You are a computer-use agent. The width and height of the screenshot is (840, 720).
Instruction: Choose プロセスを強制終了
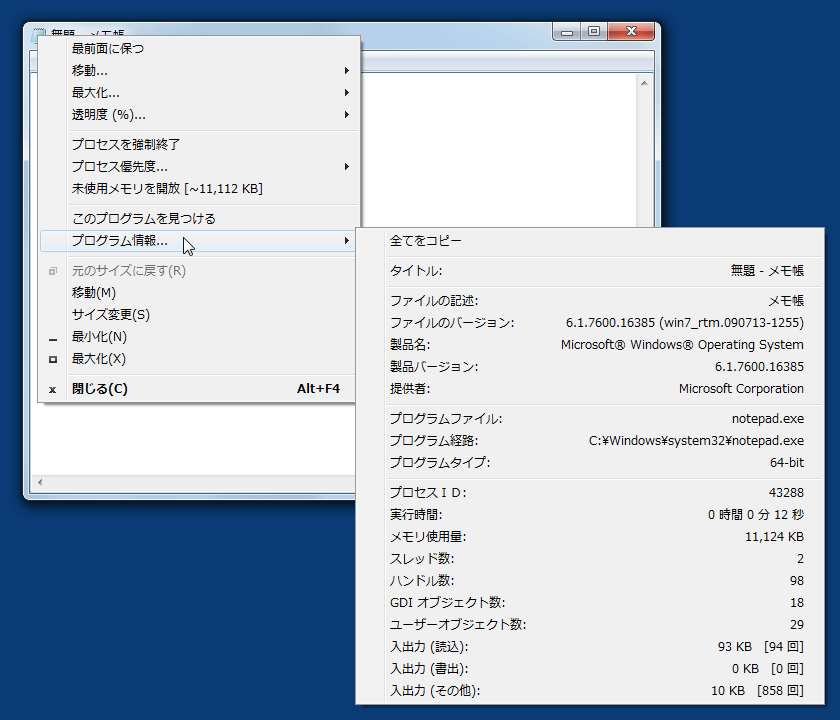199,145
